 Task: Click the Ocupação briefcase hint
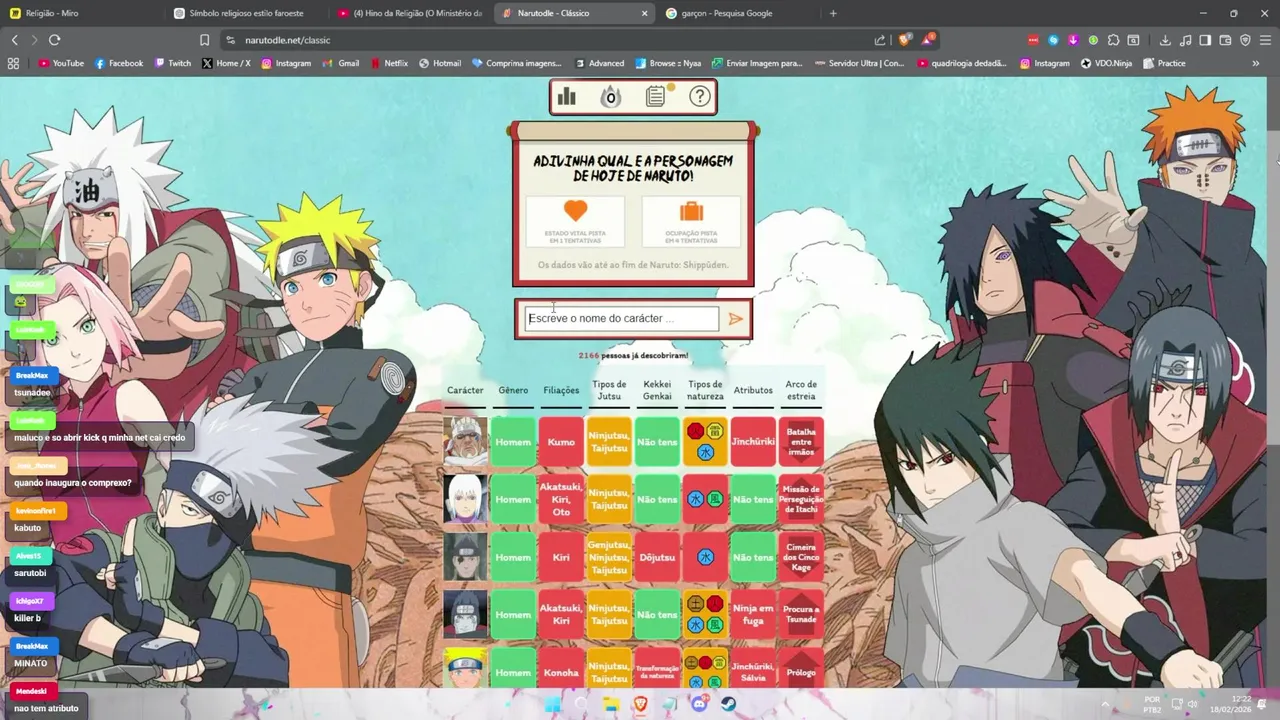pos(691,221)
